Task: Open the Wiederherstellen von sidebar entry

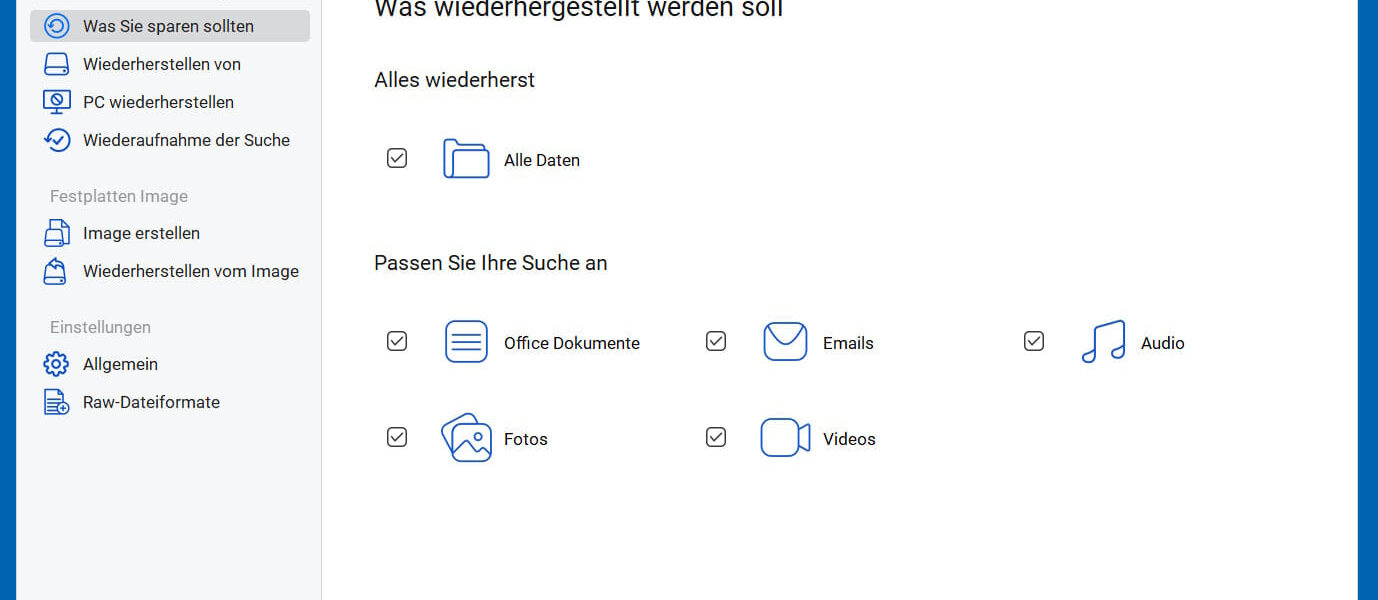Action: pyautogui.click(x=161, y=63)
